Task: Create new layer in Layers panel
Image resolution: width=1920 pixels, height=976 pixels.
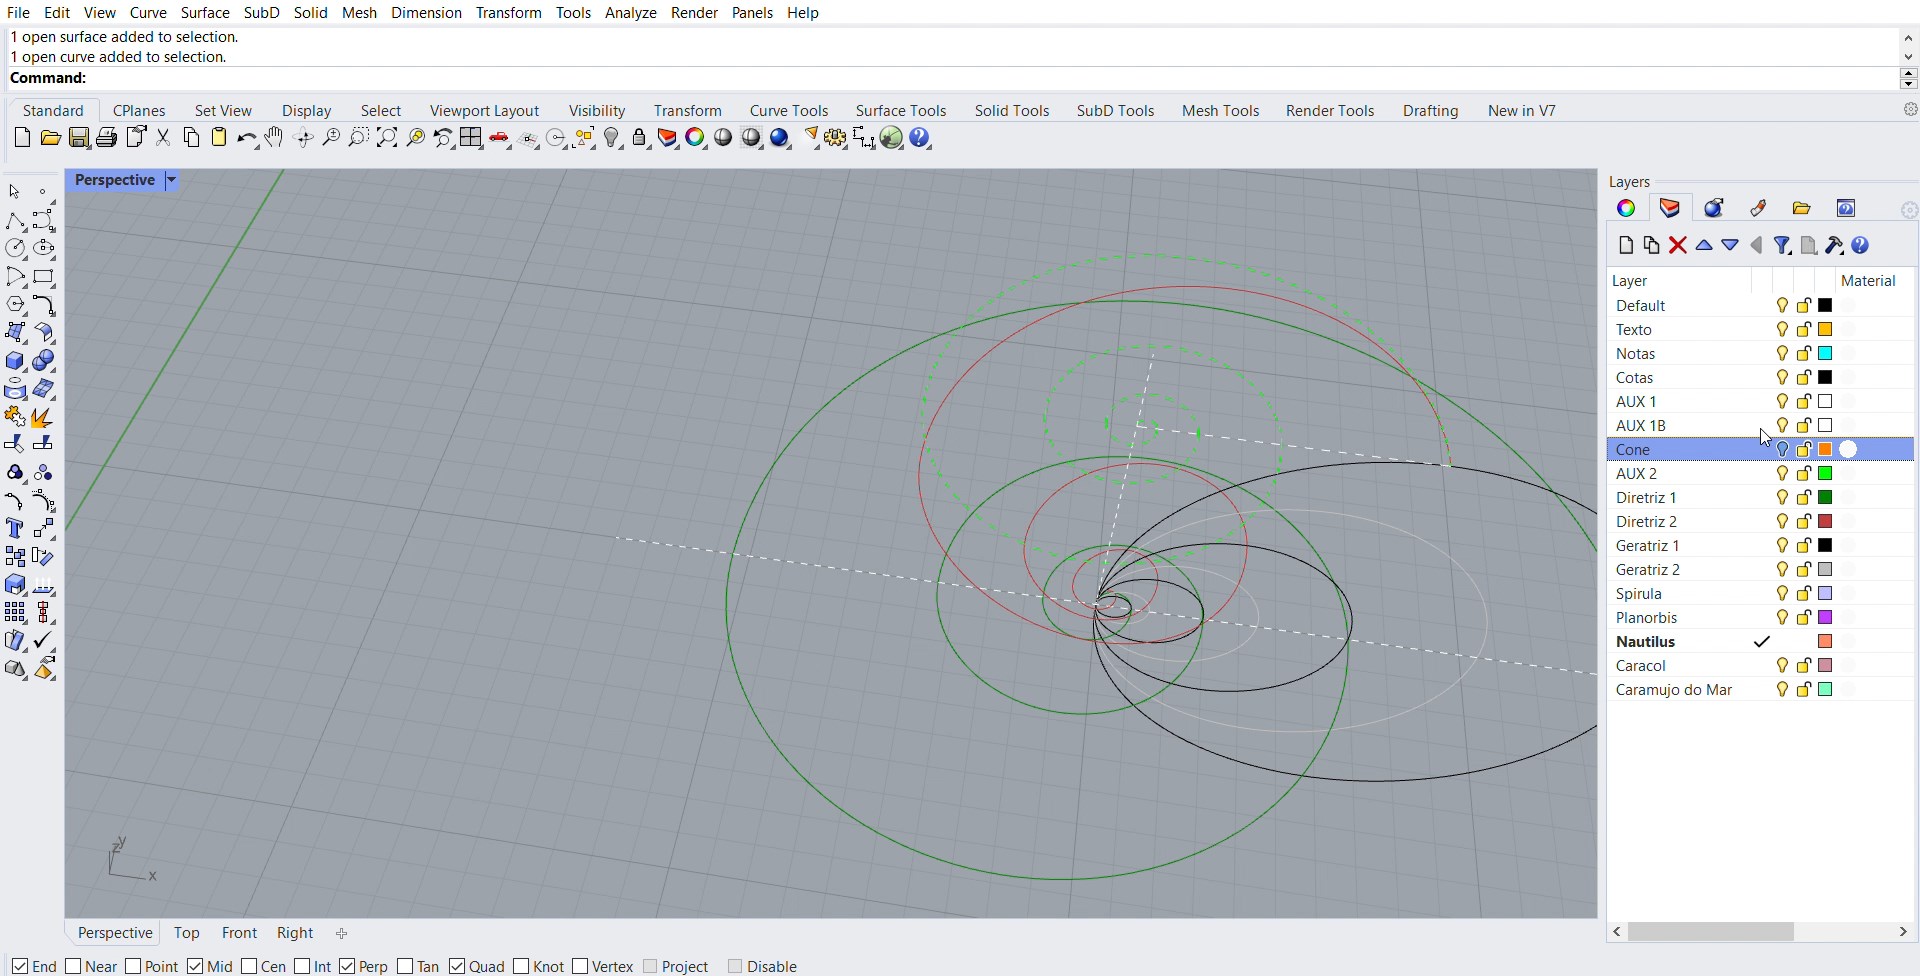Action: coord(1626,245)
